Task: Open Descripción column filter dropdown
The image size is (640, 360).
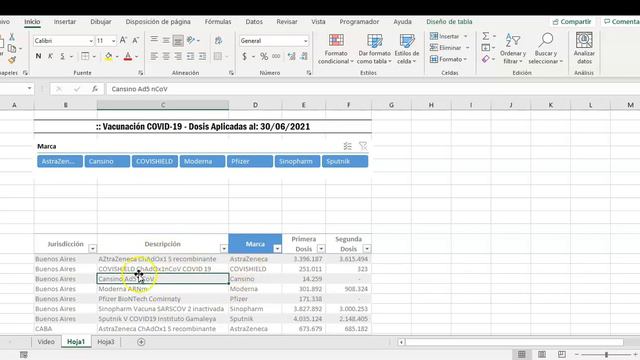Action: point(224,249)
